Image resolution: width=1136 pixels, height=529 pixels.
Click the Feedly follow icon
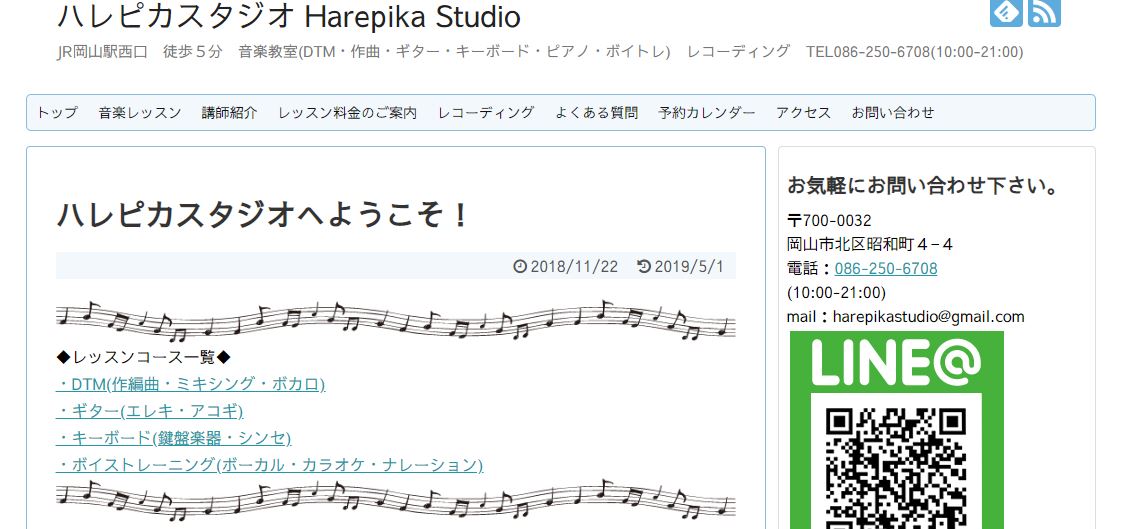click(x=1006, y=12)
